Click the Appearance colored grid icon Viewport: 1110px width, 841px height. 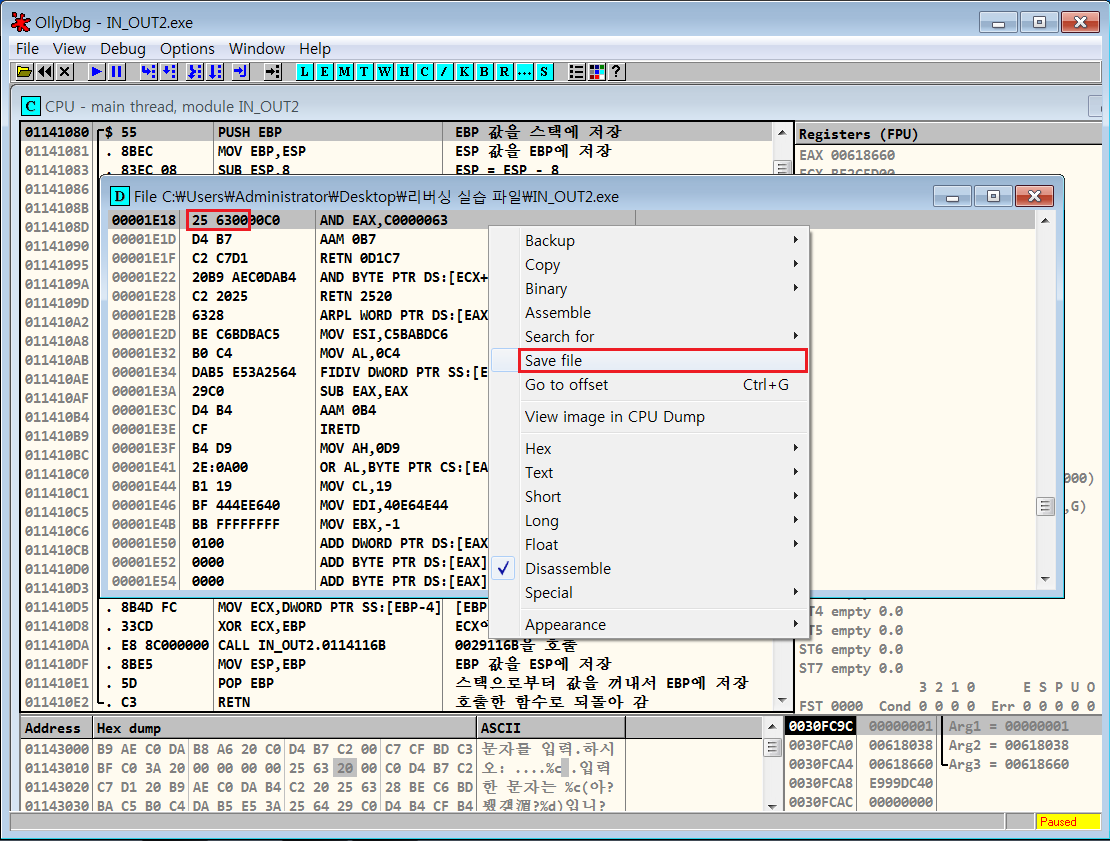click(x=597, y=71)
